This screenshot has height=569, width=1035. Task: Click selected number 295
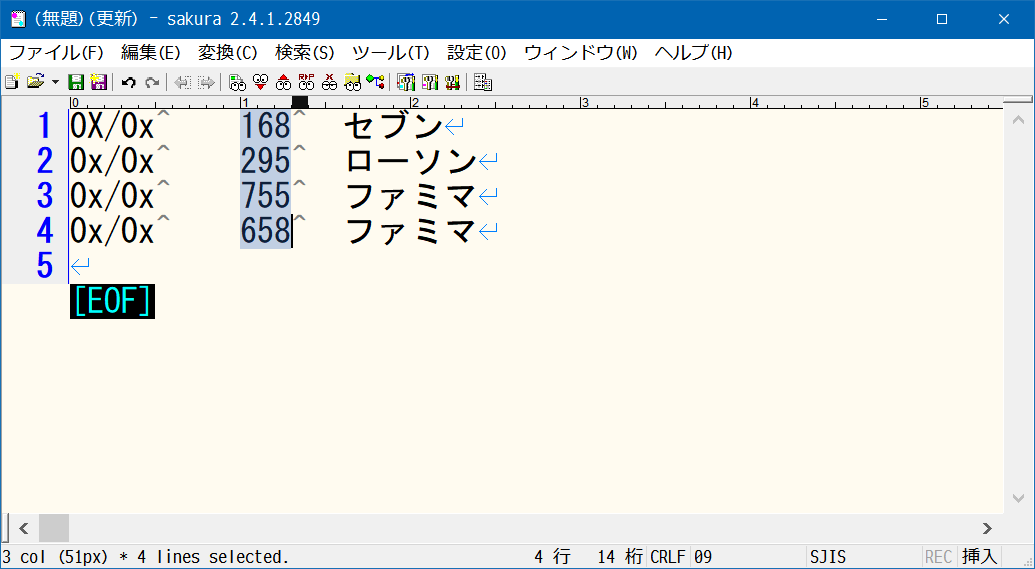pos(265,160)
